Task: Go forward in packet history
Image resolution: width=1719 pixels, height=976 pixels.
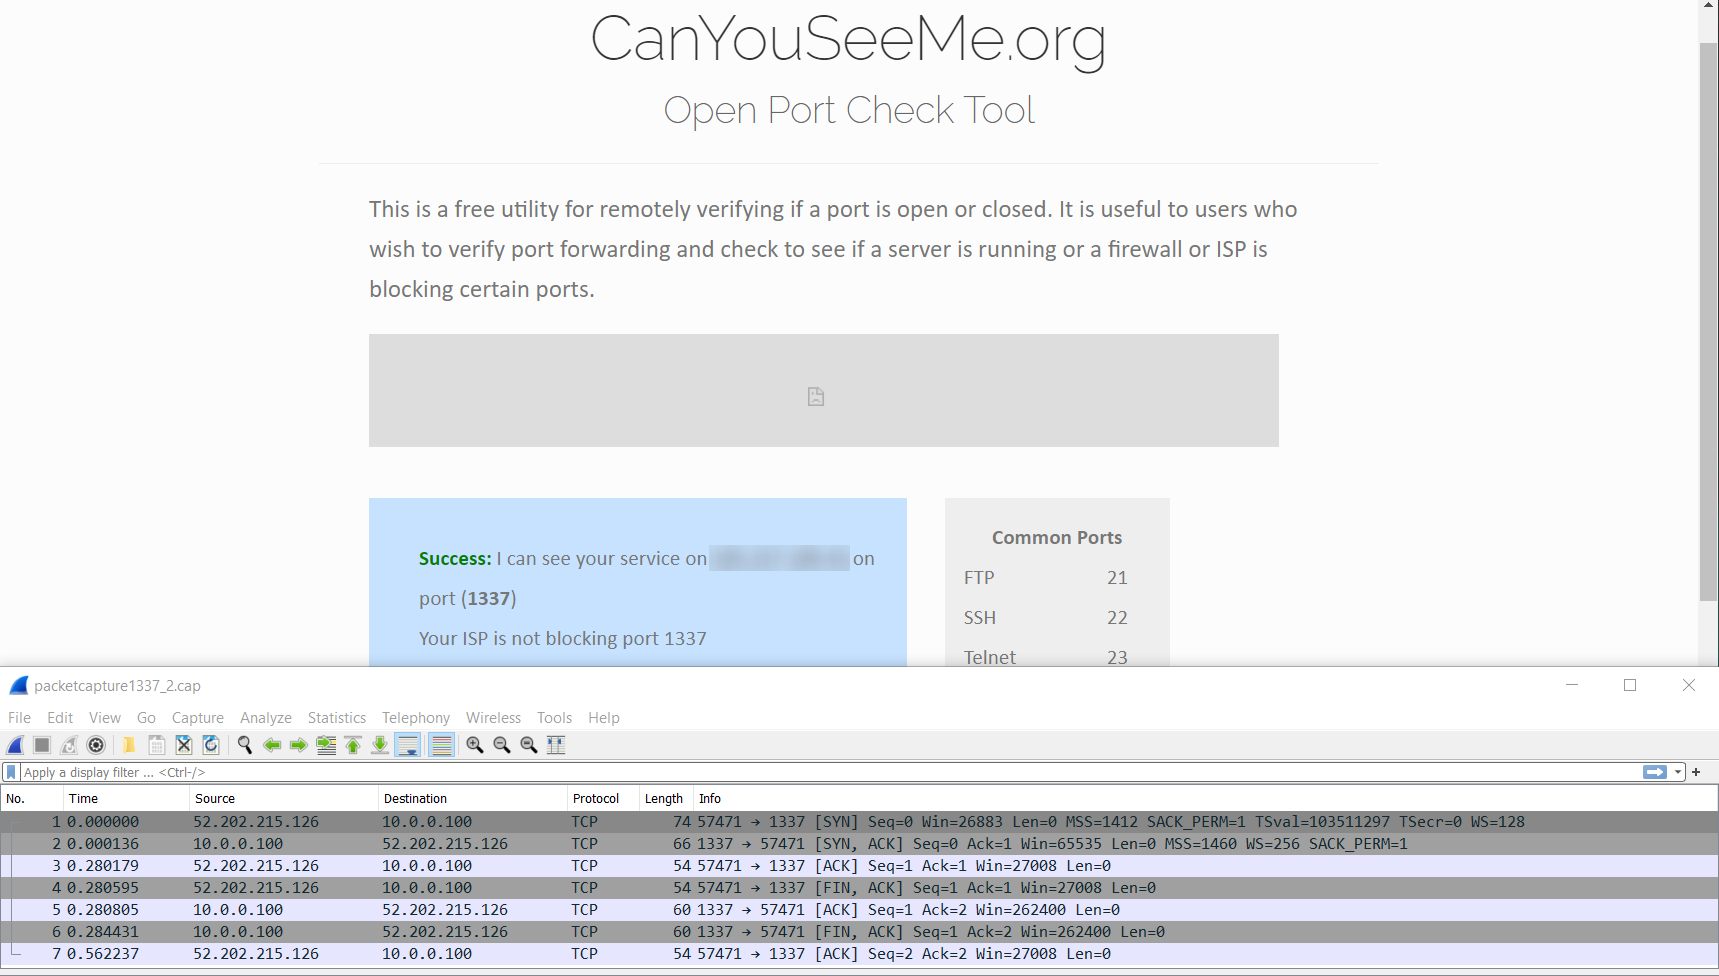Action: [x=298, y=745]
